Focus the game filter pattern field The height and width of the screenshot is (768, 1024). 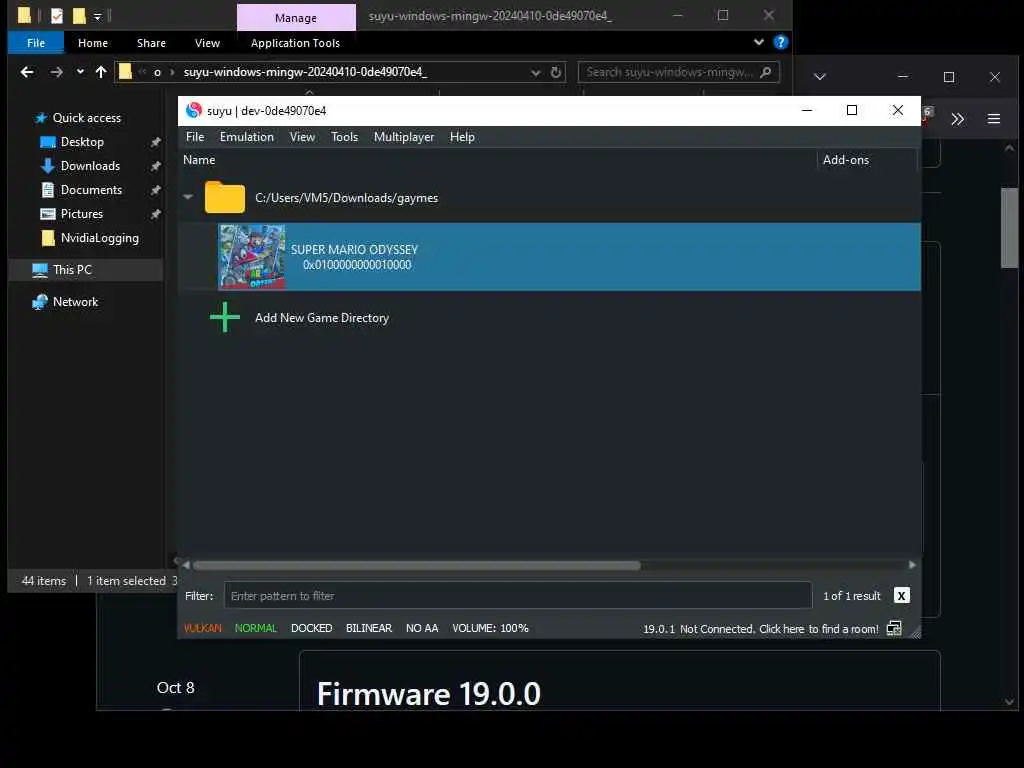coord(518,596)
